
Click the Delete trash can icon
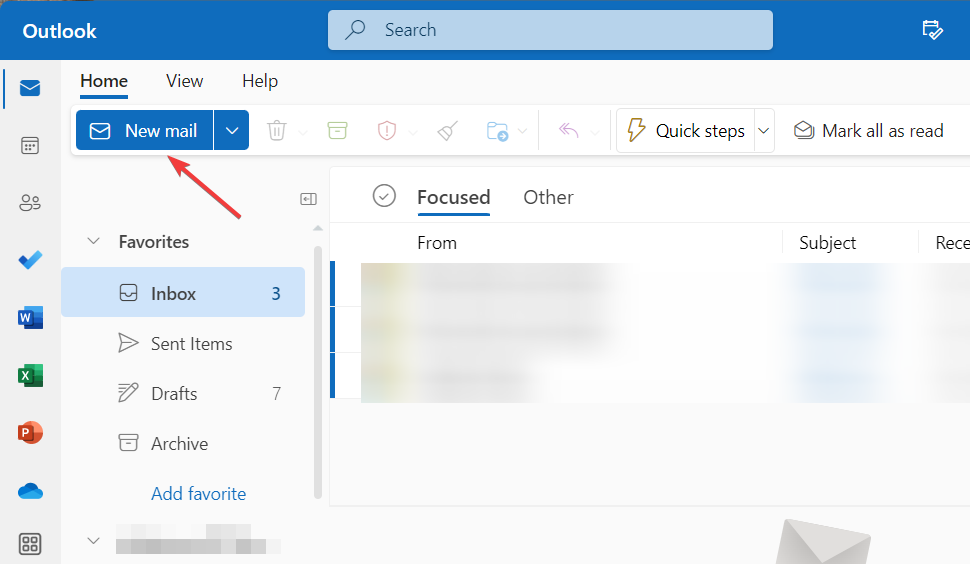click(277, 130)
